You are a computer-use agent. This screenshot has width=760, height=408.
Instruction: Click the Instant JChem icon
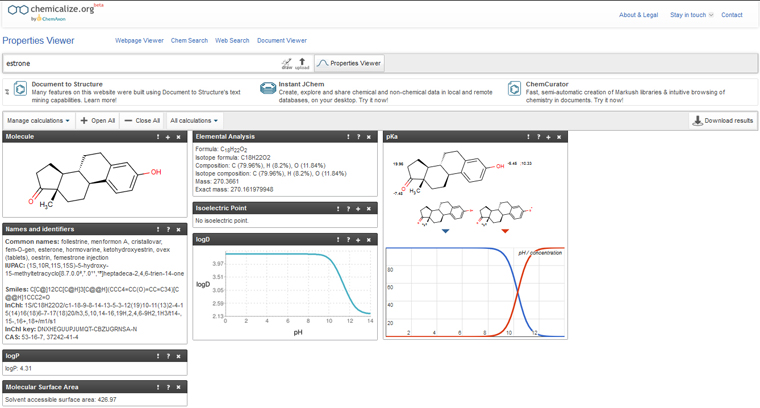coord(267,90)
